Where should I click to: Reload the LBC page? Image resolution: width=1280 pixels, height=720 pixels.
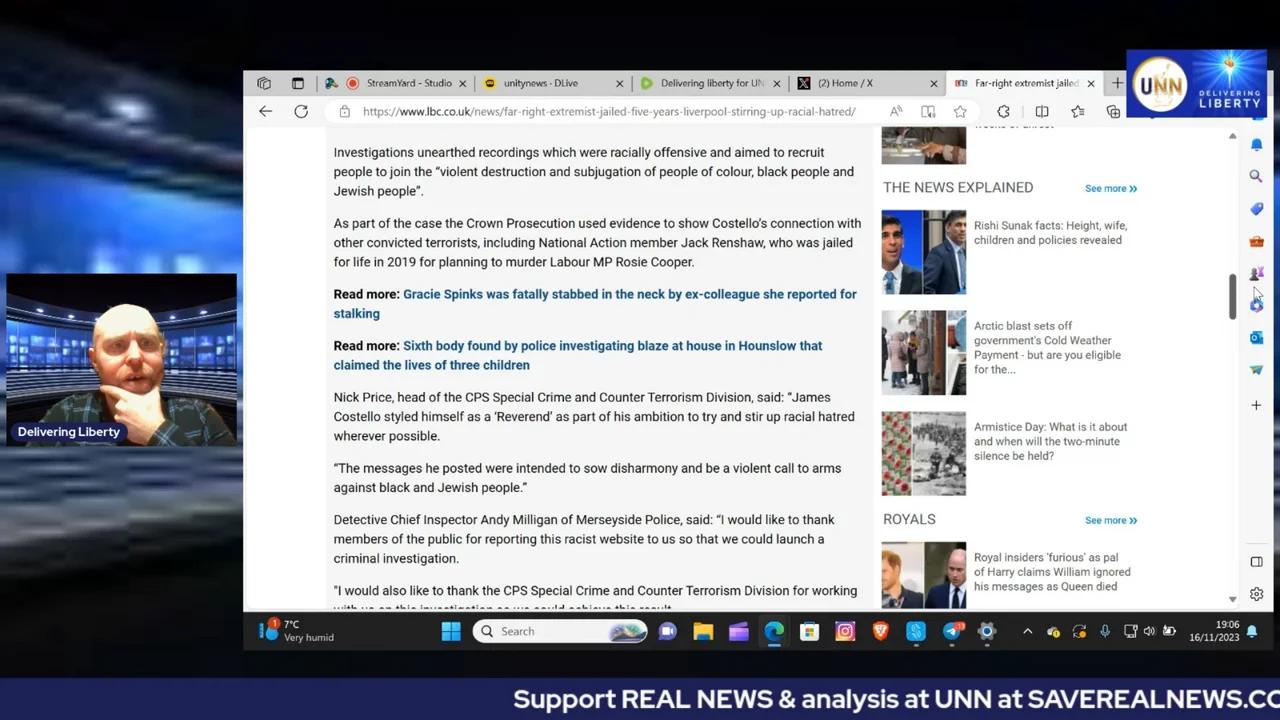pyautogui.click(x=301, y=111)
